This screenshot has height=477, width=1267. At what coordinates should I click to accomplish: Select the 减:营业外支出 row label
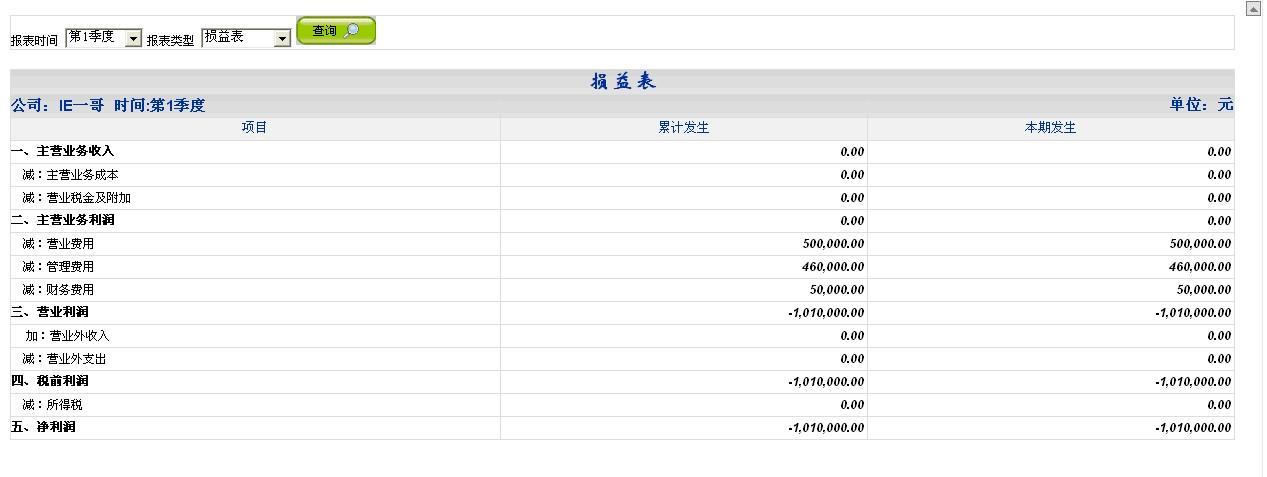65,358
